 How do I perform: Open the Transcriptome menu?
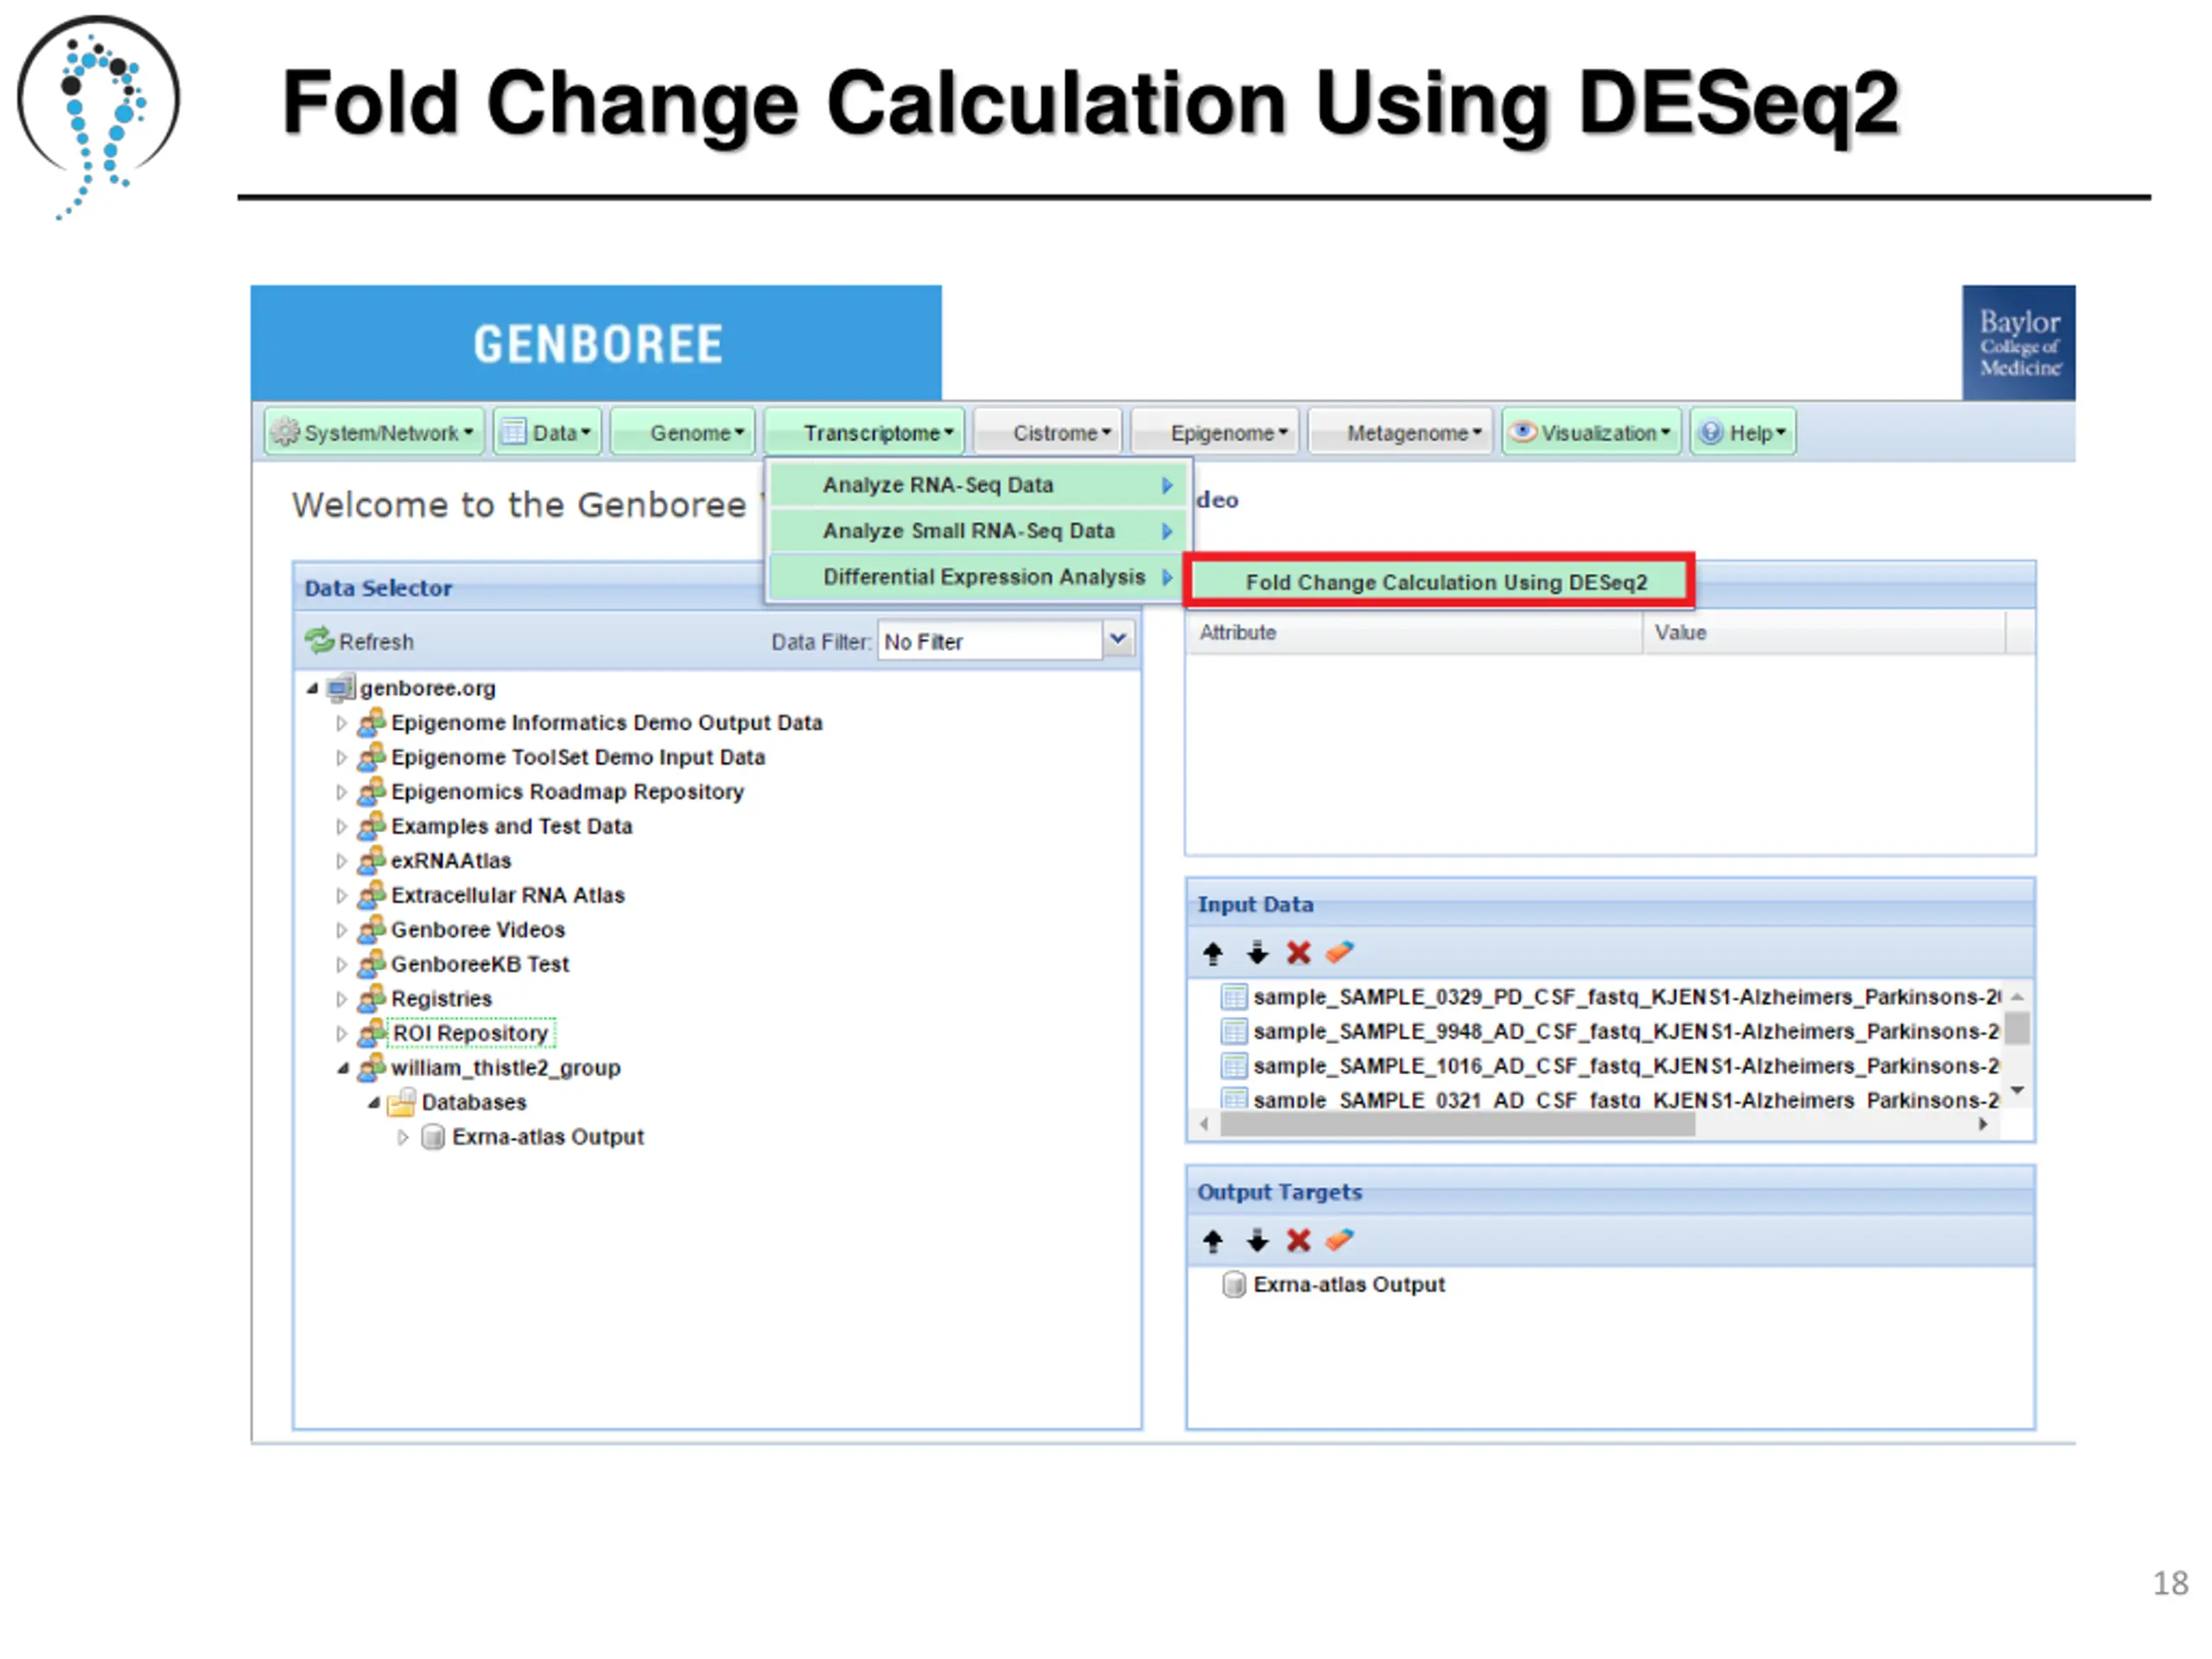[865, 432]
